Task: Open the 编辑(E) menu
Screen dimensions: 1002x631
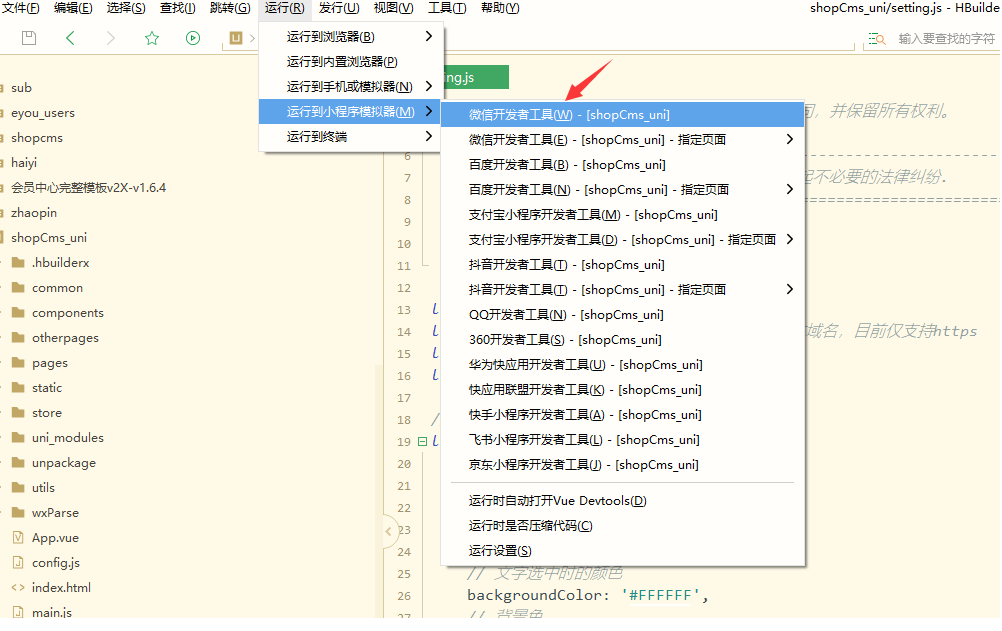Action: click(73, 8)
